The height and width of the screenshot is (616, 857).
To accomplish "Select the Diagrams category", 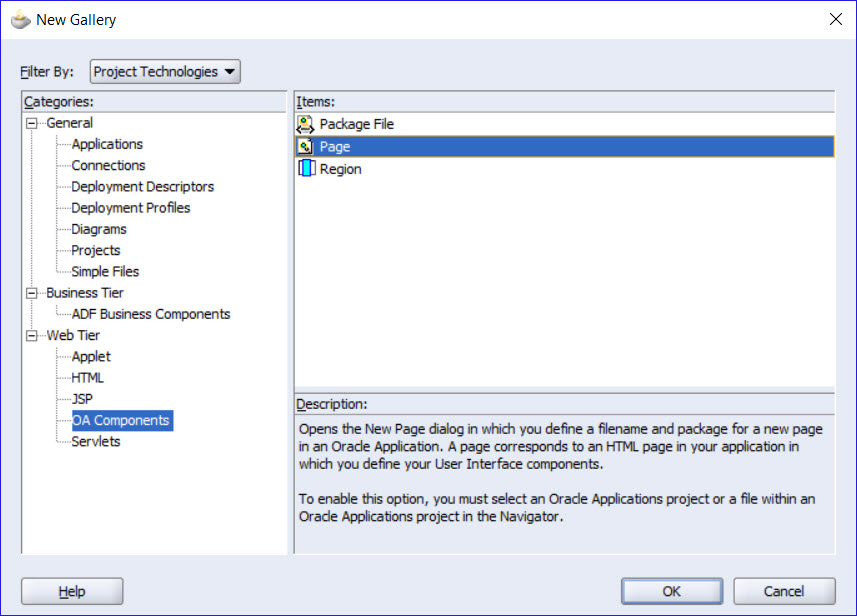I will 98,229.
